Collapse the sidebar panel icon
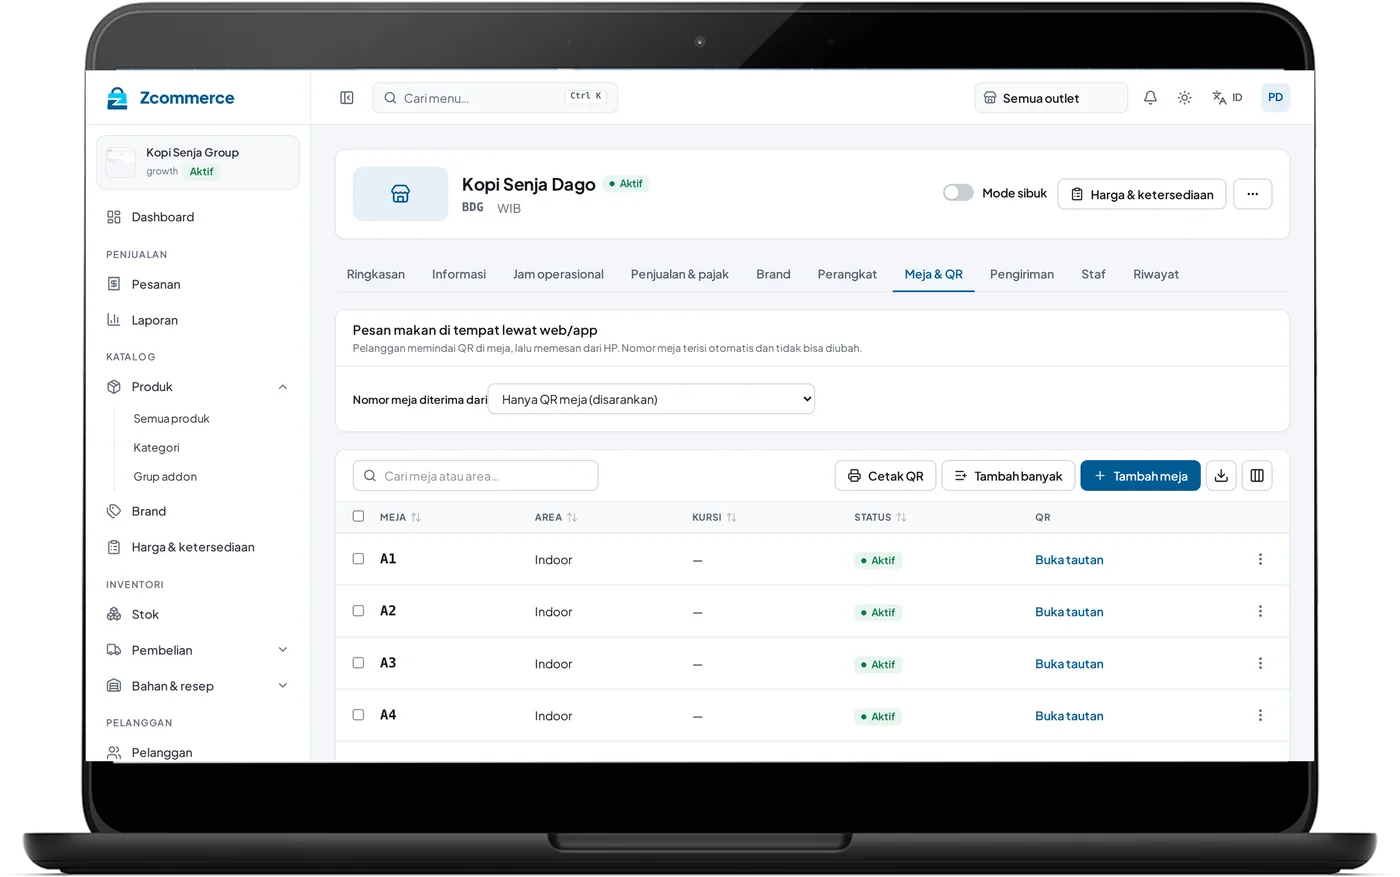The width and height of the screenshot is (1400, 877). click(347, 98)
